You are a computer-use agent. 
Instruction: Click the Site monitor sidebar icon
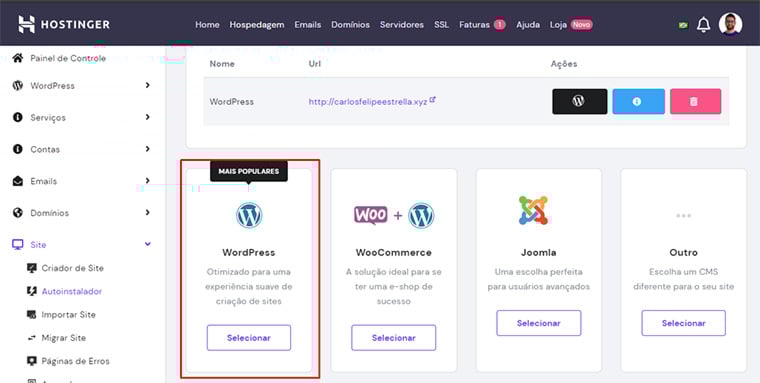tap(17, 245)
